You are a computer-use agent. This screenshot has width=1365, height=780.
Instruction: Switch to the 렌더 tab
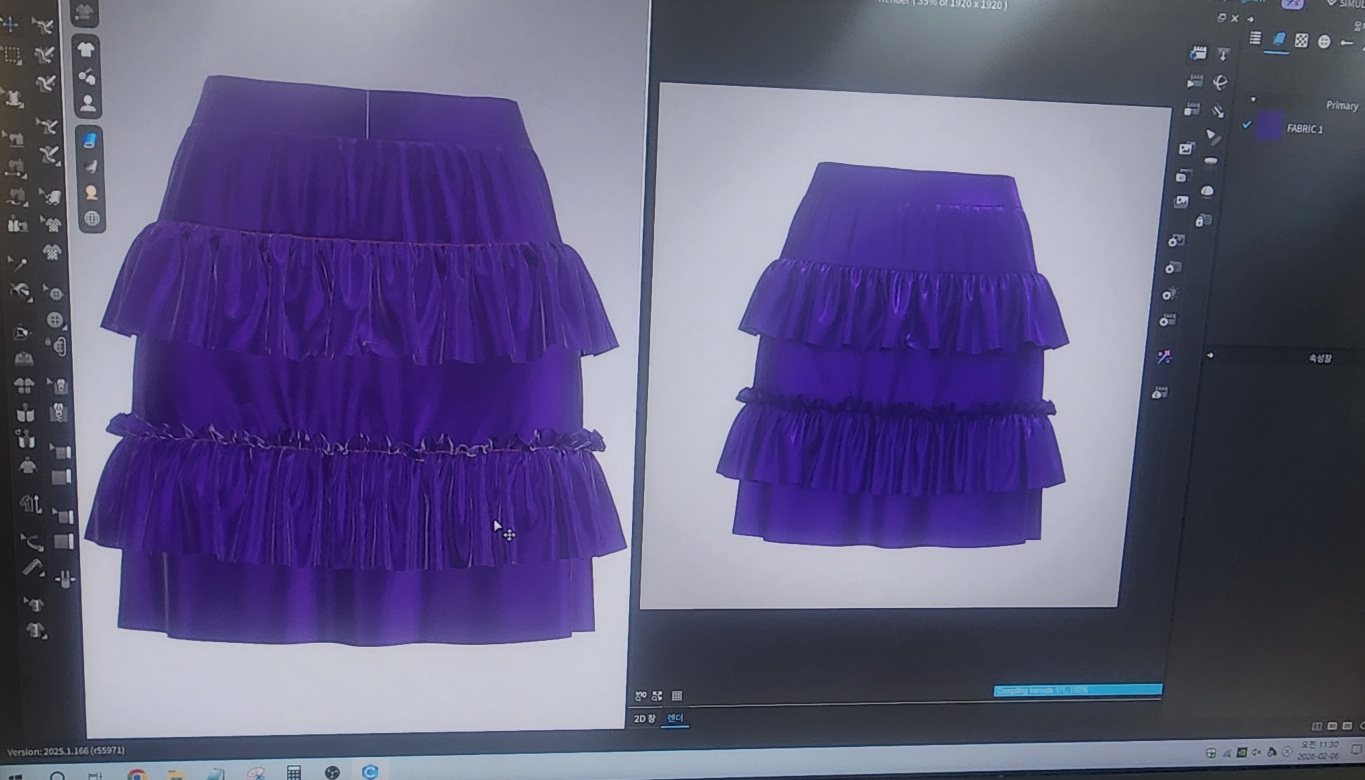click(x=675, y=718)
